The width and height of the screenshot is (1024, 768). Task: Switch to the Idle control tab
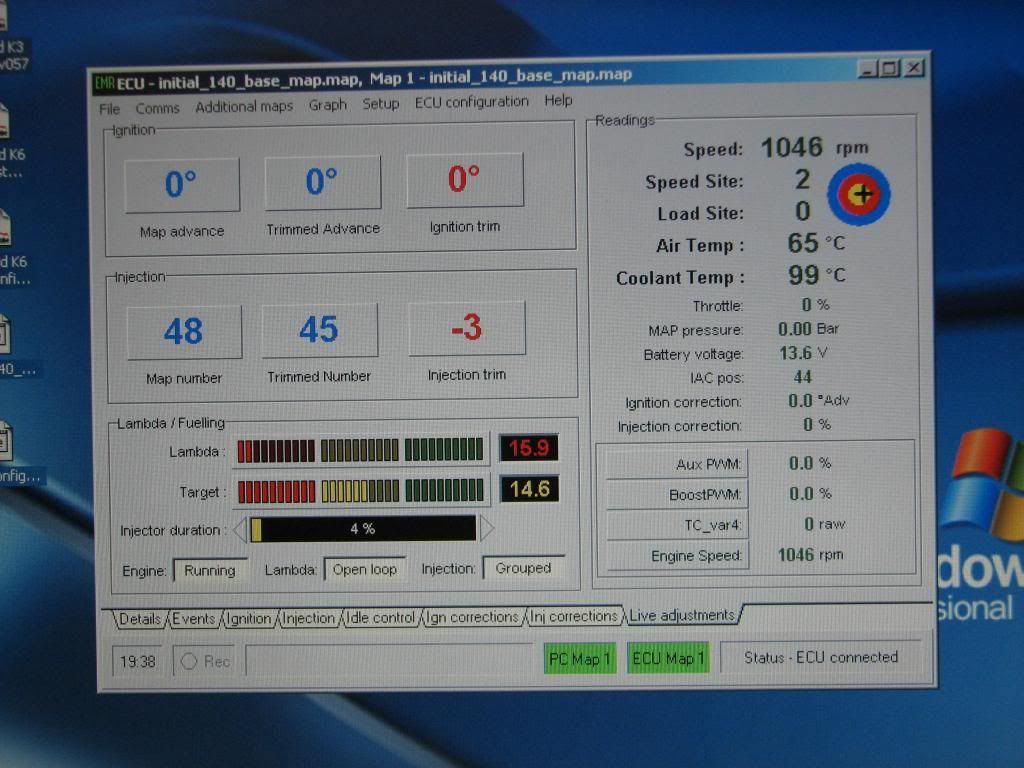coord(381,617)
